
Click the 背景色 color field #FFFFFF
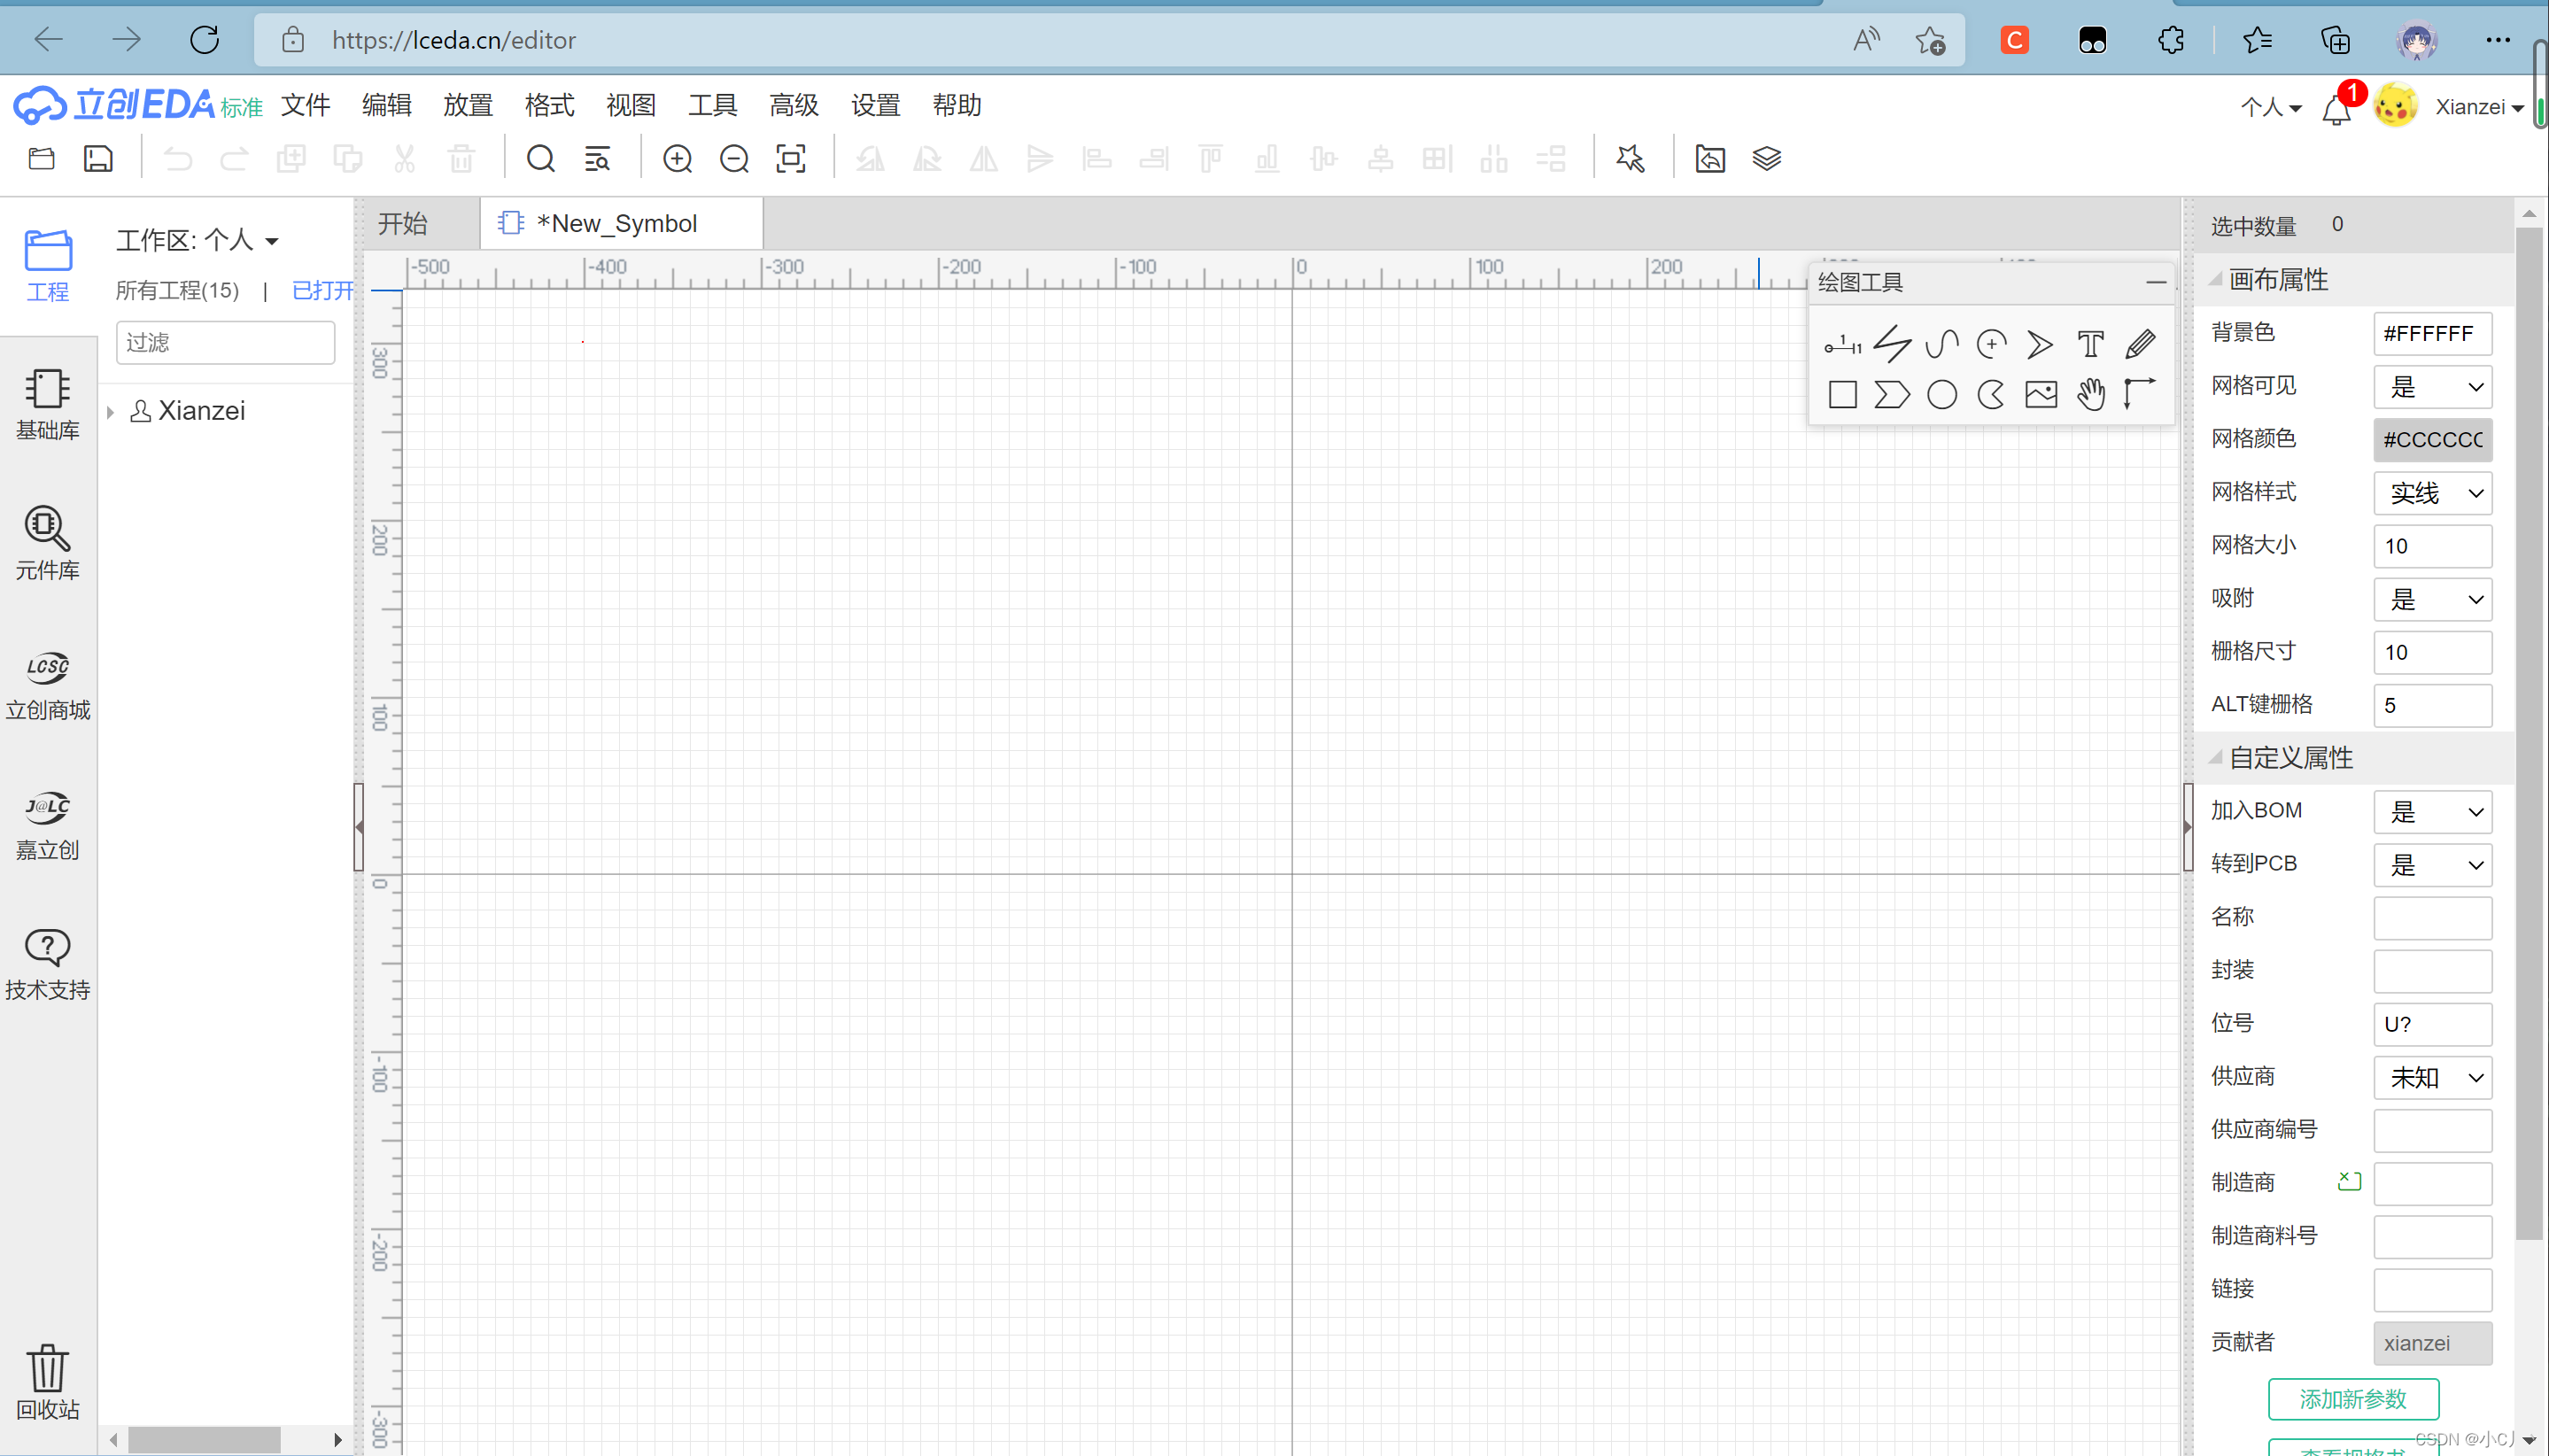[2432, 333]
